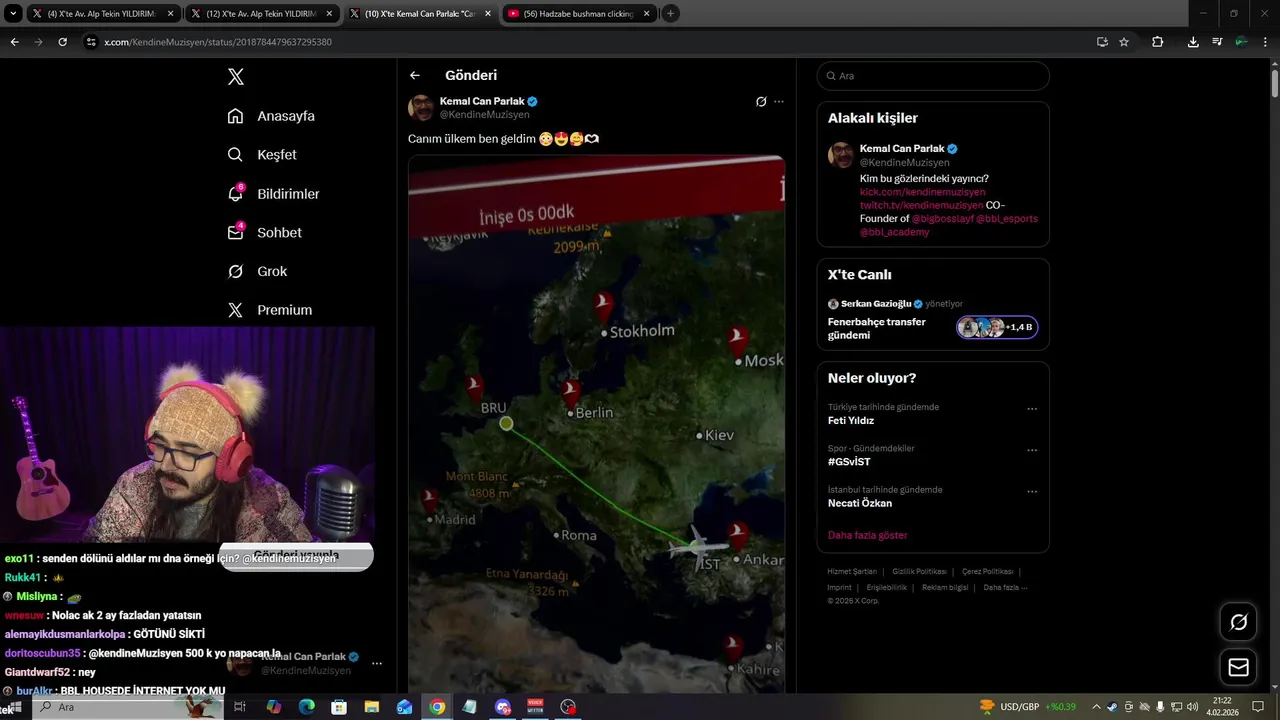Join Fenerbahçe transfer gündemi live space
1280x720 pixels.
[933, 328]
